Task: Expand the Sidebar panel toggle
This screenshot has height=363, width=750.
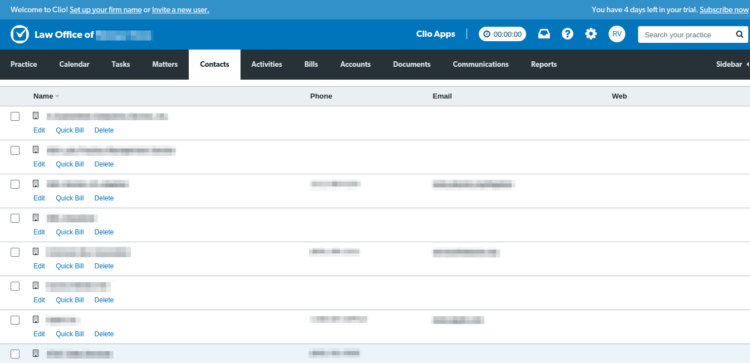Action: [732, 64]
